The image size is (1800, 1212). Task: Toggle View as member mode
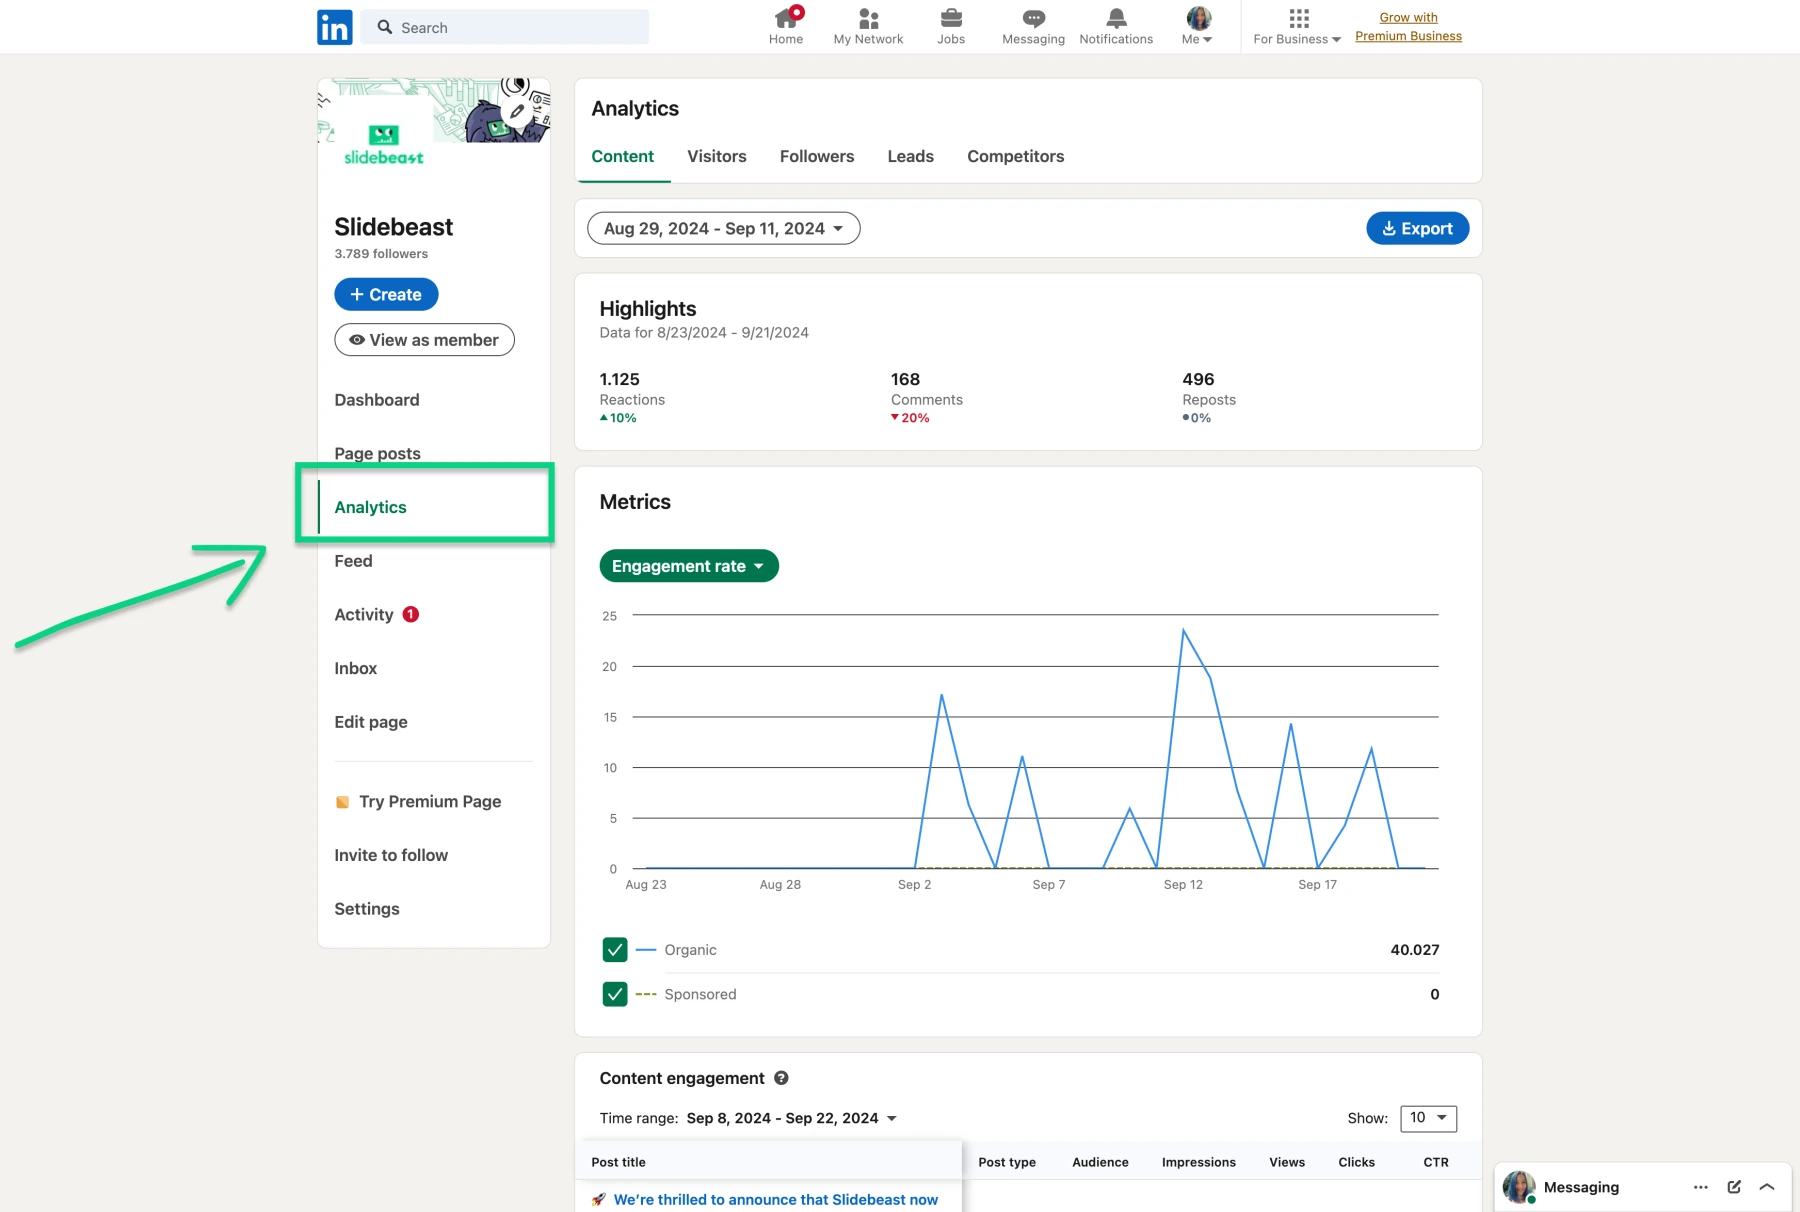[x=424, y=340]
